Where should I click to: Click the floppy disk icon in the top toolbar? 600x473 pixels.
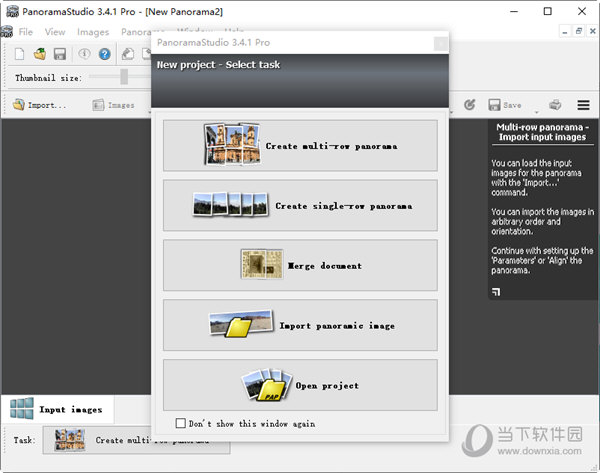(60, 54)
